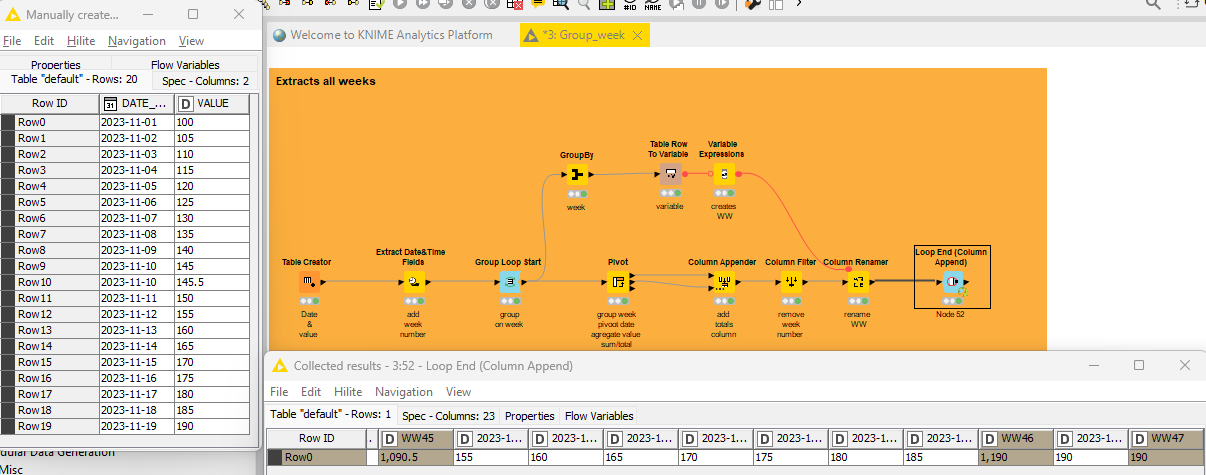
Task: Select the GroupBy node icon
Action: coord(576,175)
